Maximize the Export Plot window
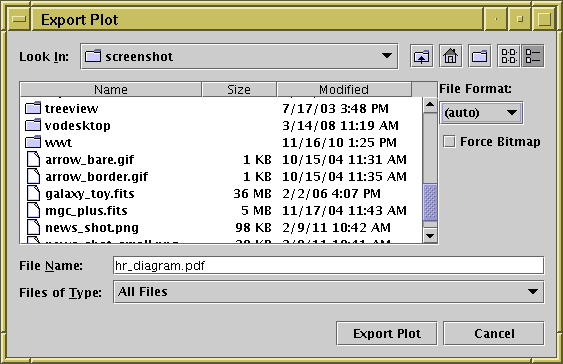563x364 pixels. click(520, 19)
